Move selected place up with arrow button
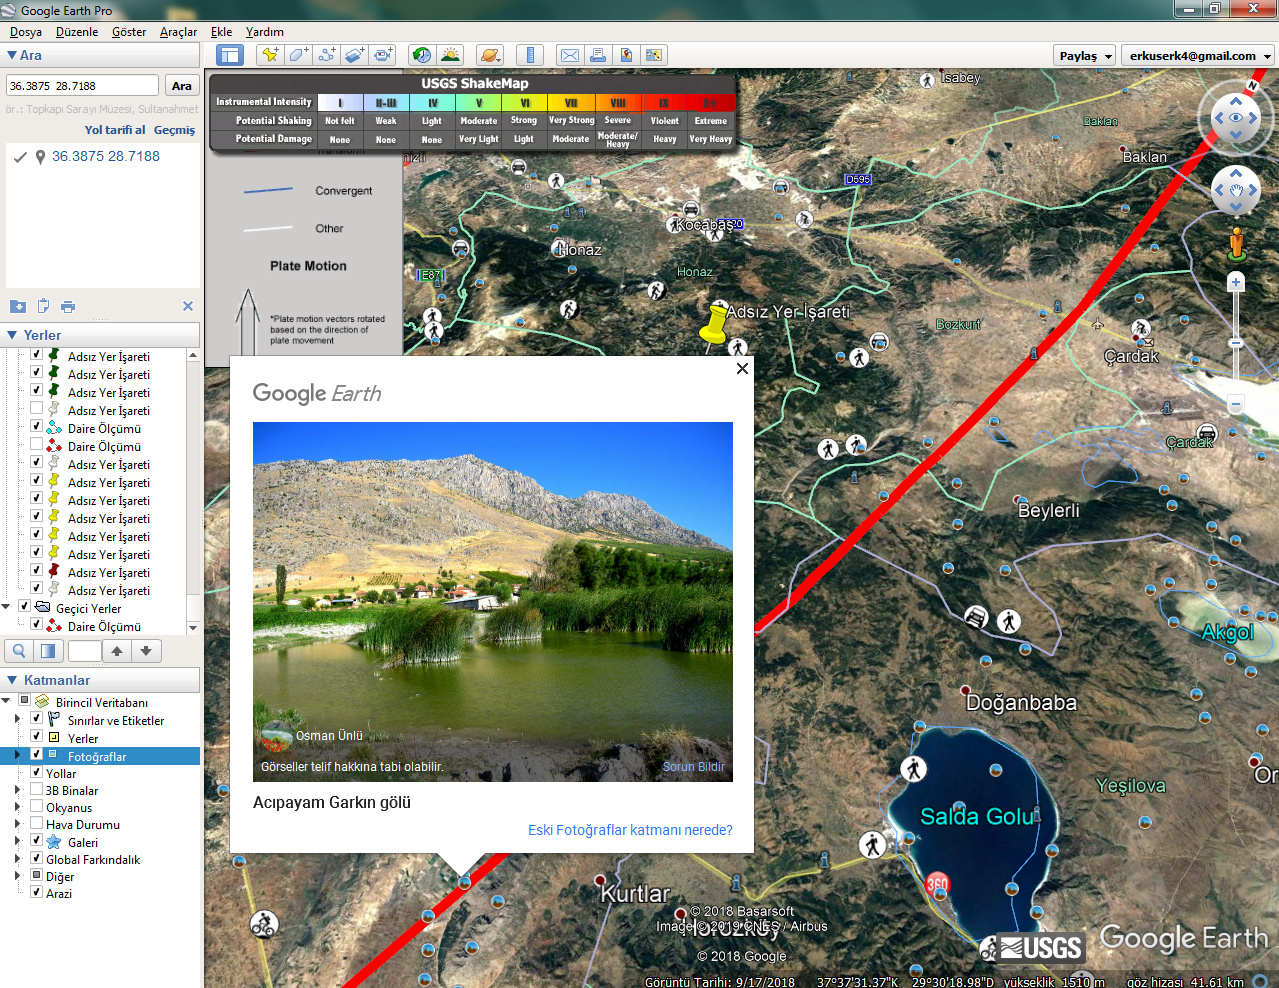The height and width of the screenshot is (988, 1279). (x=117, y=651)
